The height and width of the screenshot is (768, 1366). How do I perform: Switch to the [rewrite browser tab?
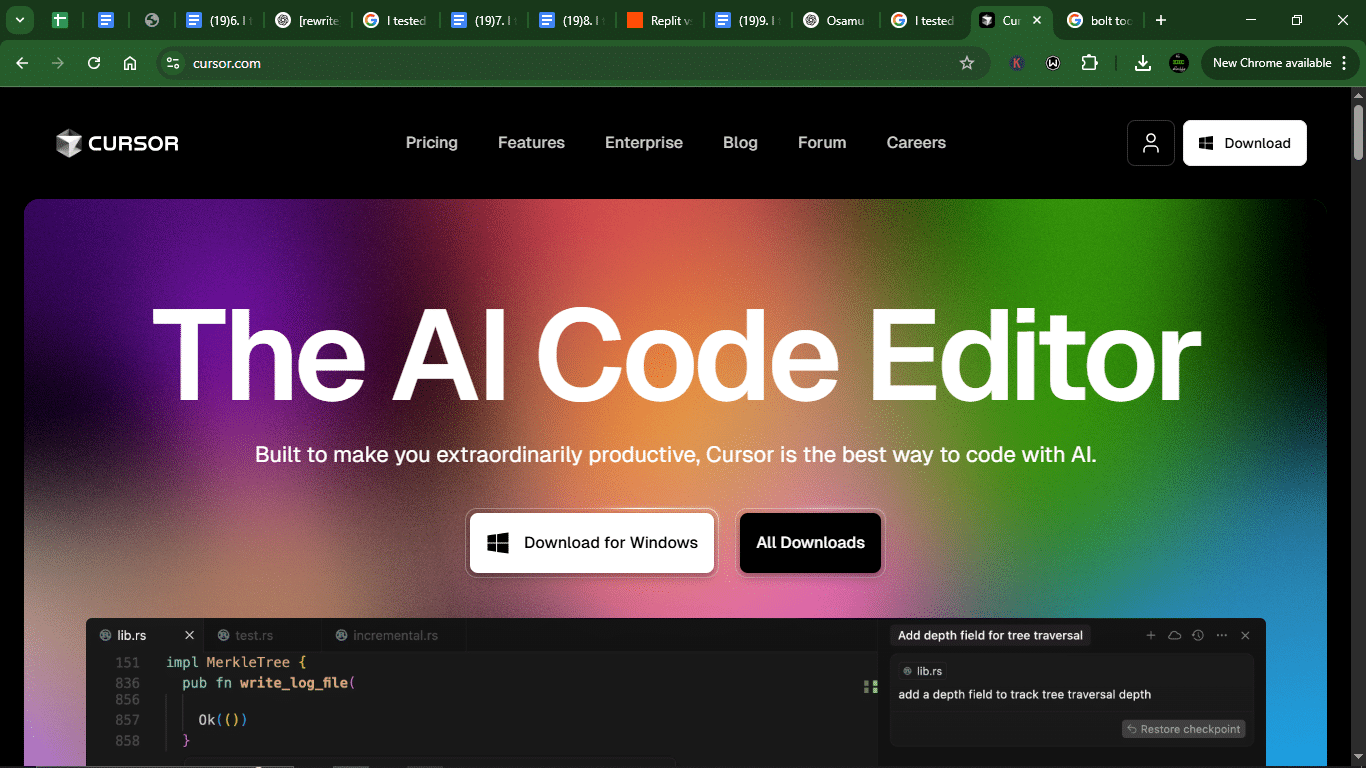click(306, 20)
